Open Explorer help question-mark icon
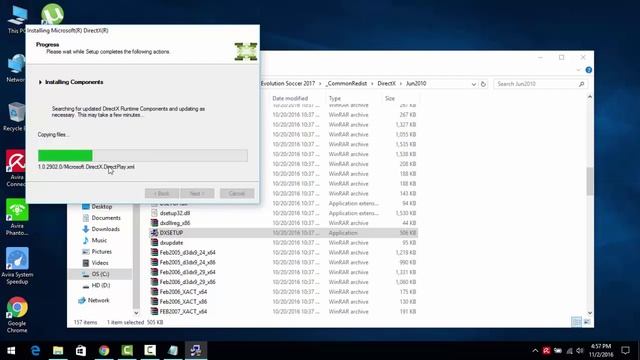 click(589, 70)
